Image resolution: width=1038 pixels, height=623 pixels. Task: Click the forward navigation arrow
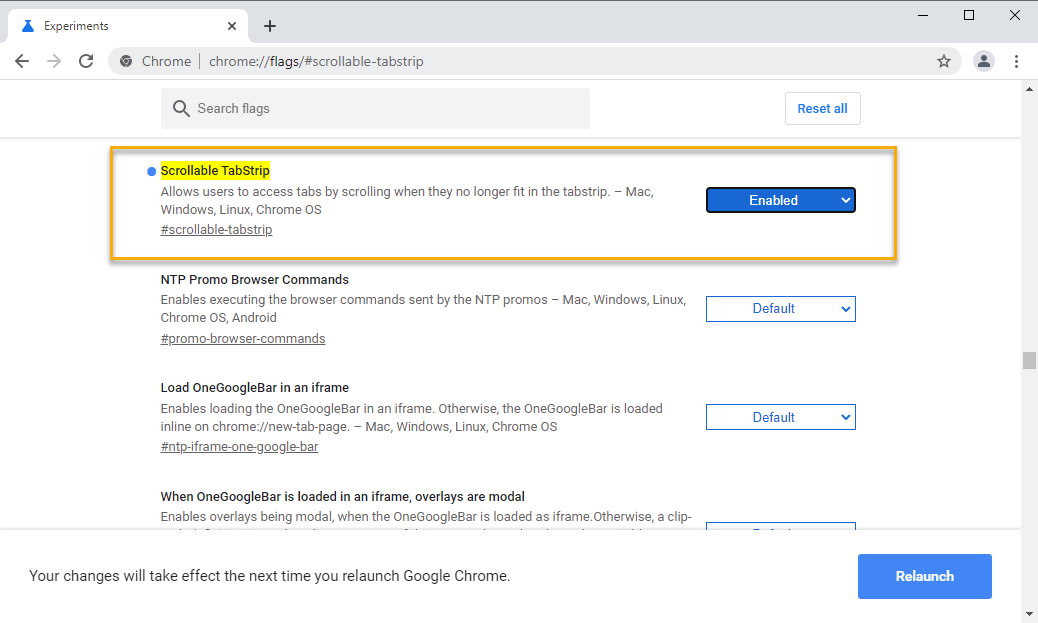[54, 61]
